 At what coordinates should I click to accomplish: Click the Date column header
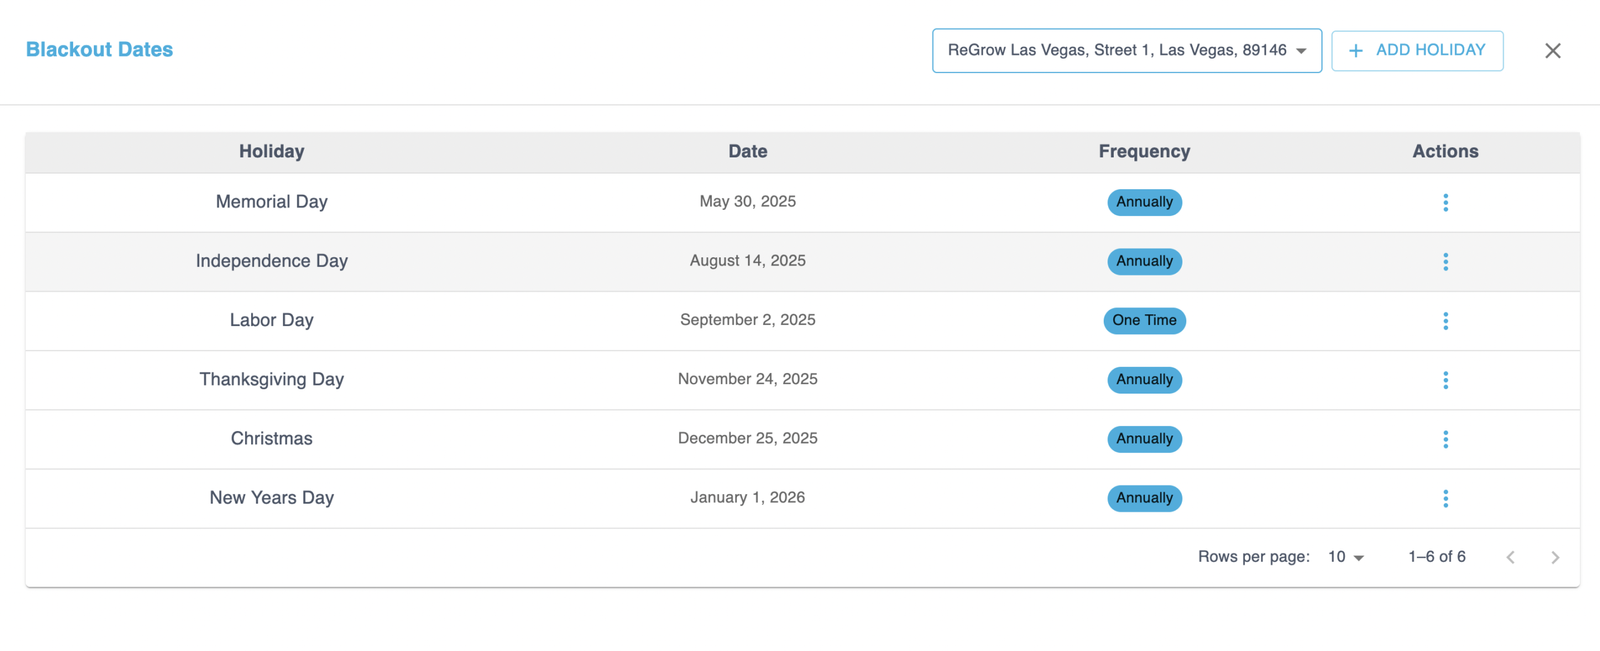point(748,152)
